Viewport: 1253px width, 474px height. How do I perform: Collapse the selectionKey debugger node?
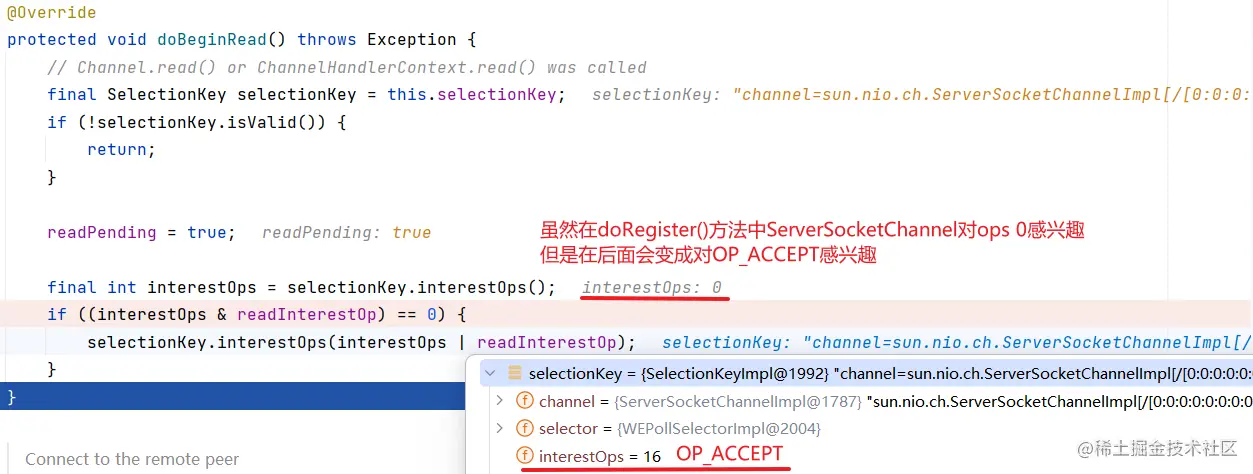tap(490, 374)
